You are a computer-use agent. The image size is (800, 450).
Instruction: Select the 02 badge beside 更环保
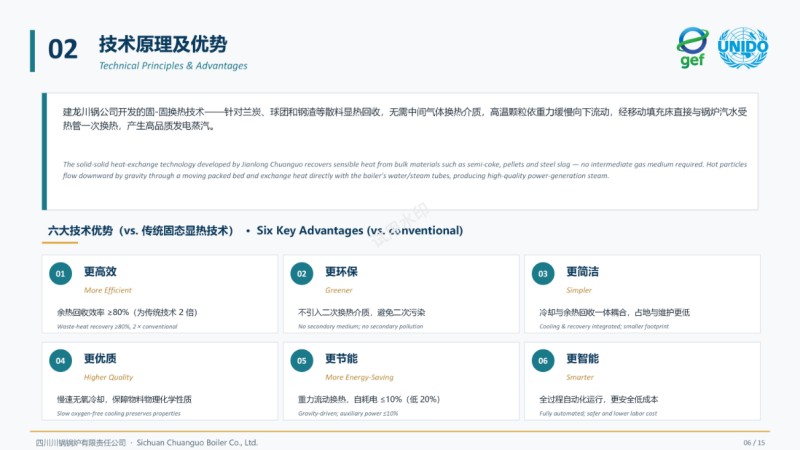click(302, 274)
